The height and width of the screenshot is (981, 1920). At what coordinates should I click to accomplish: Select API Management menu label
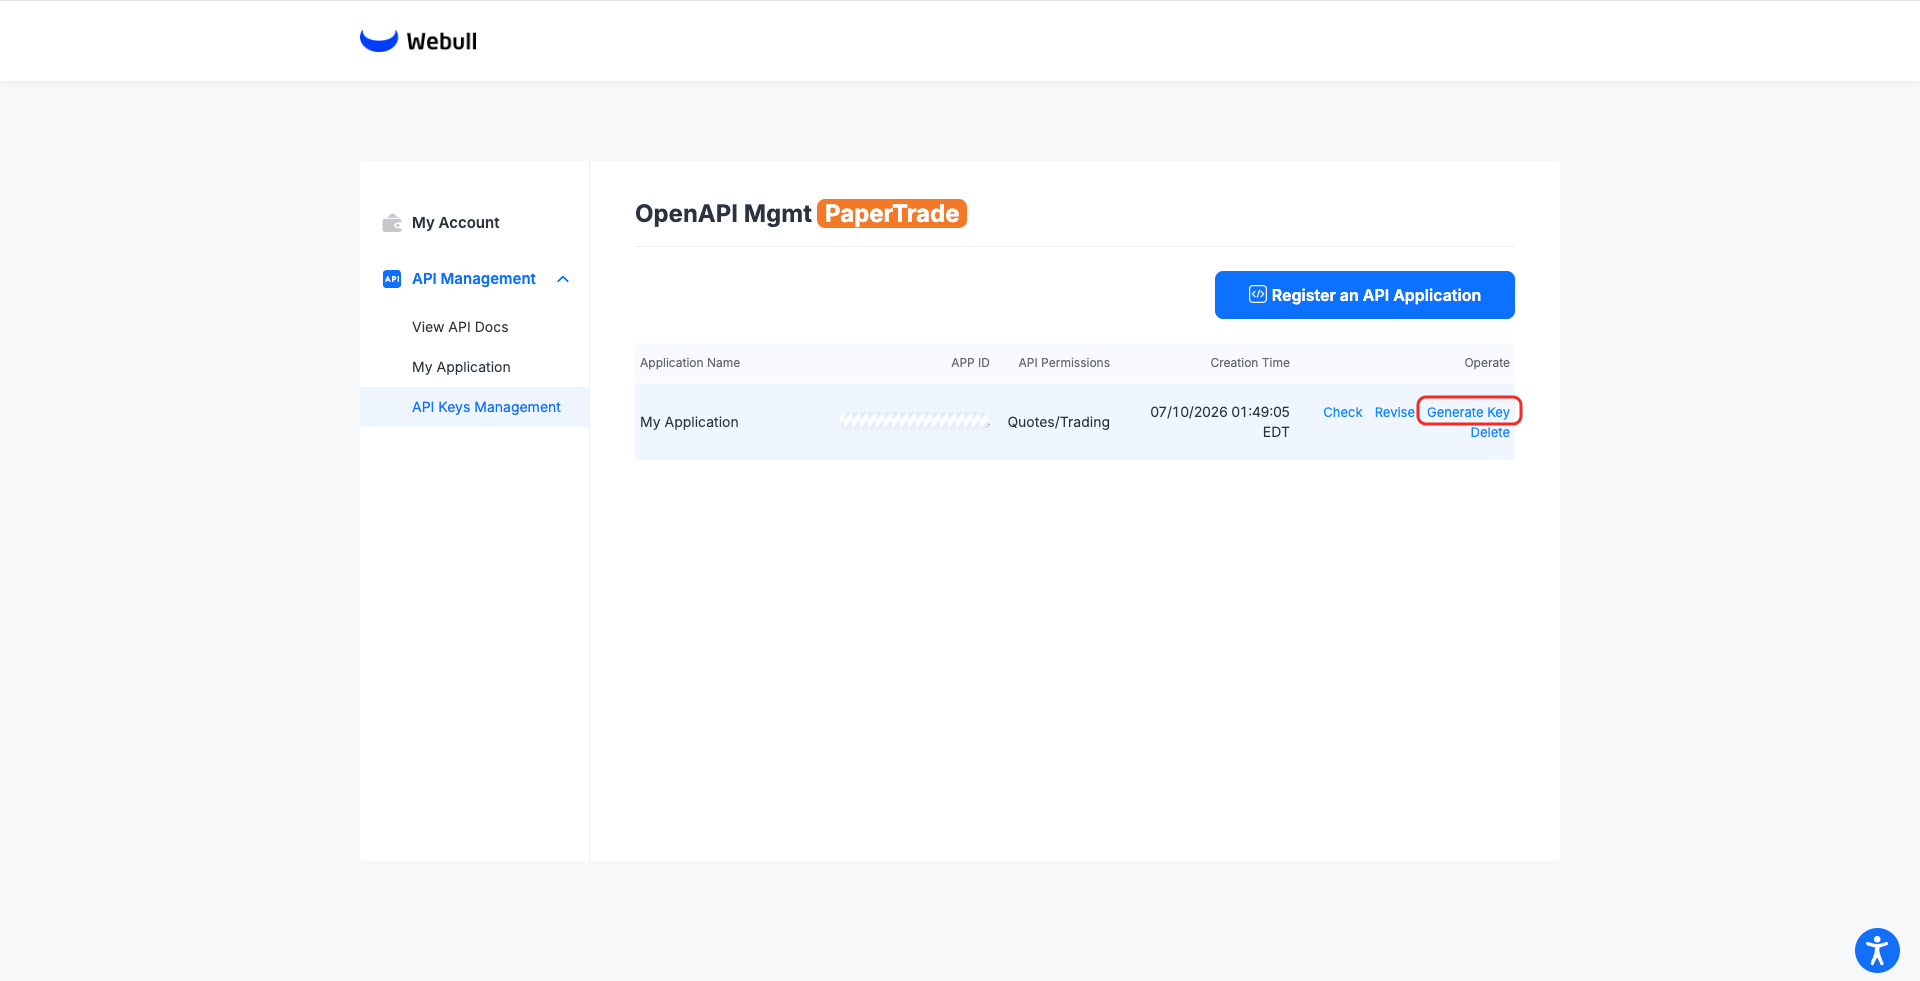tap(474, 279)
